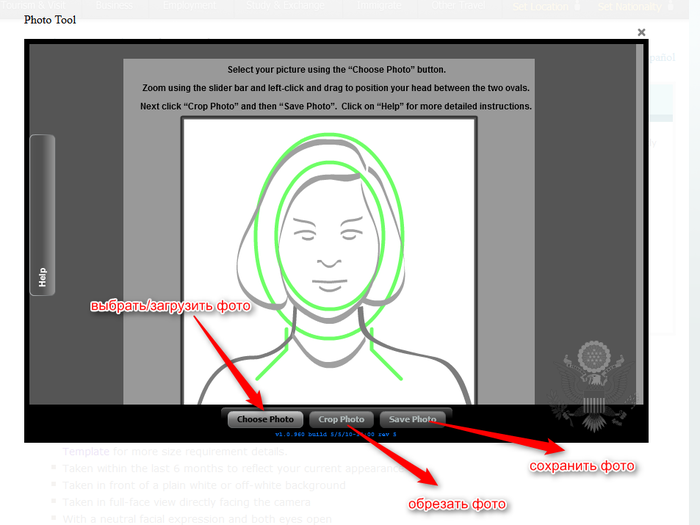Open the Immigrate menu item
The width and height of the screenshot is (700, 525).
378,6
